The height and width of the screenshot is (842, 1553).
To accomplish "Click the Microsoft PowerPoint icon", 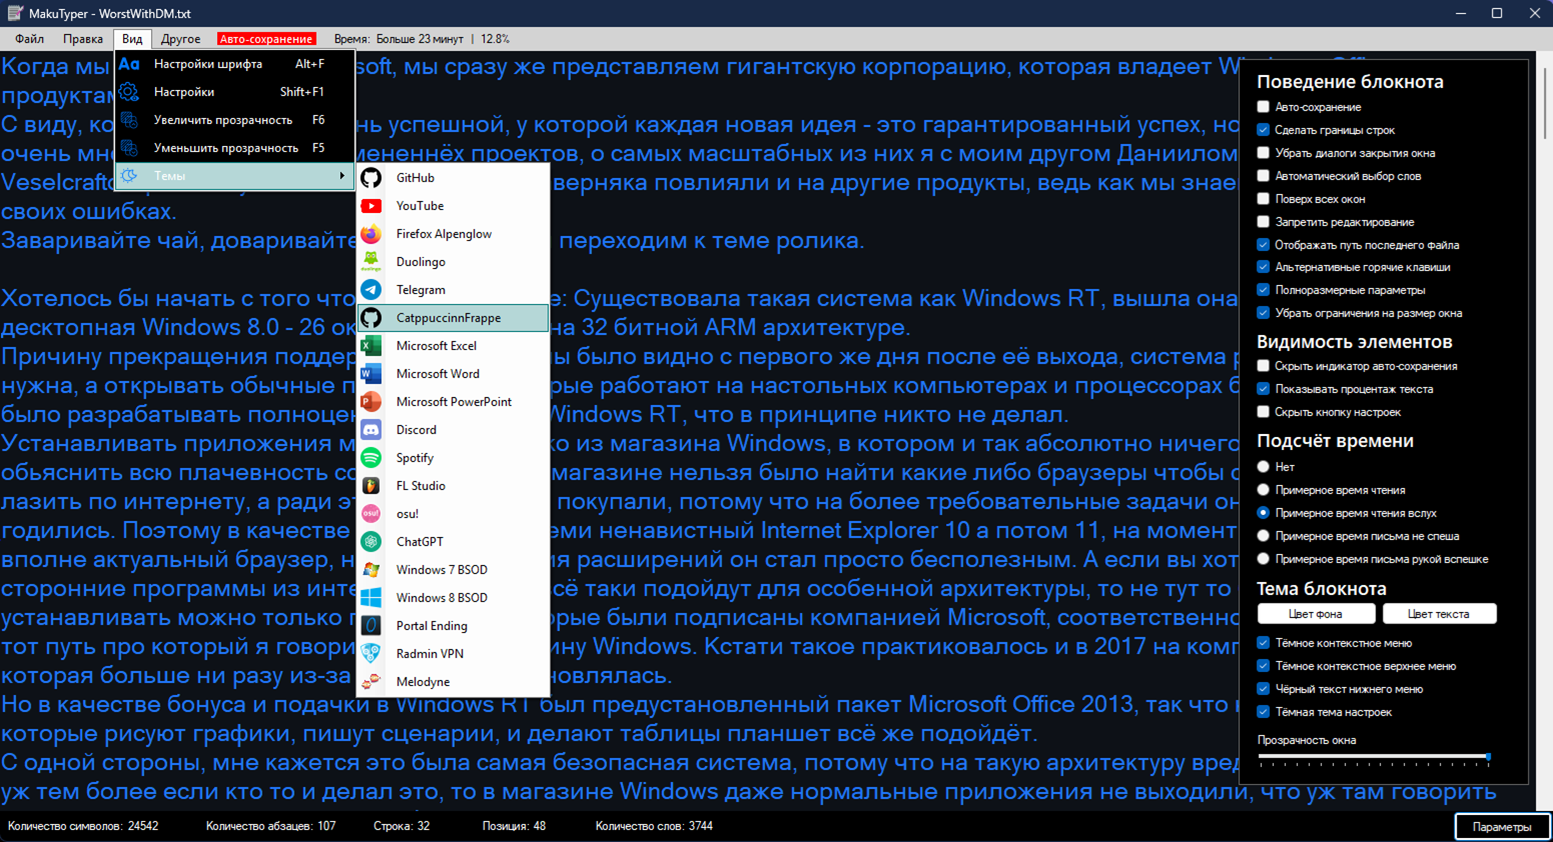I will point(371,402).
